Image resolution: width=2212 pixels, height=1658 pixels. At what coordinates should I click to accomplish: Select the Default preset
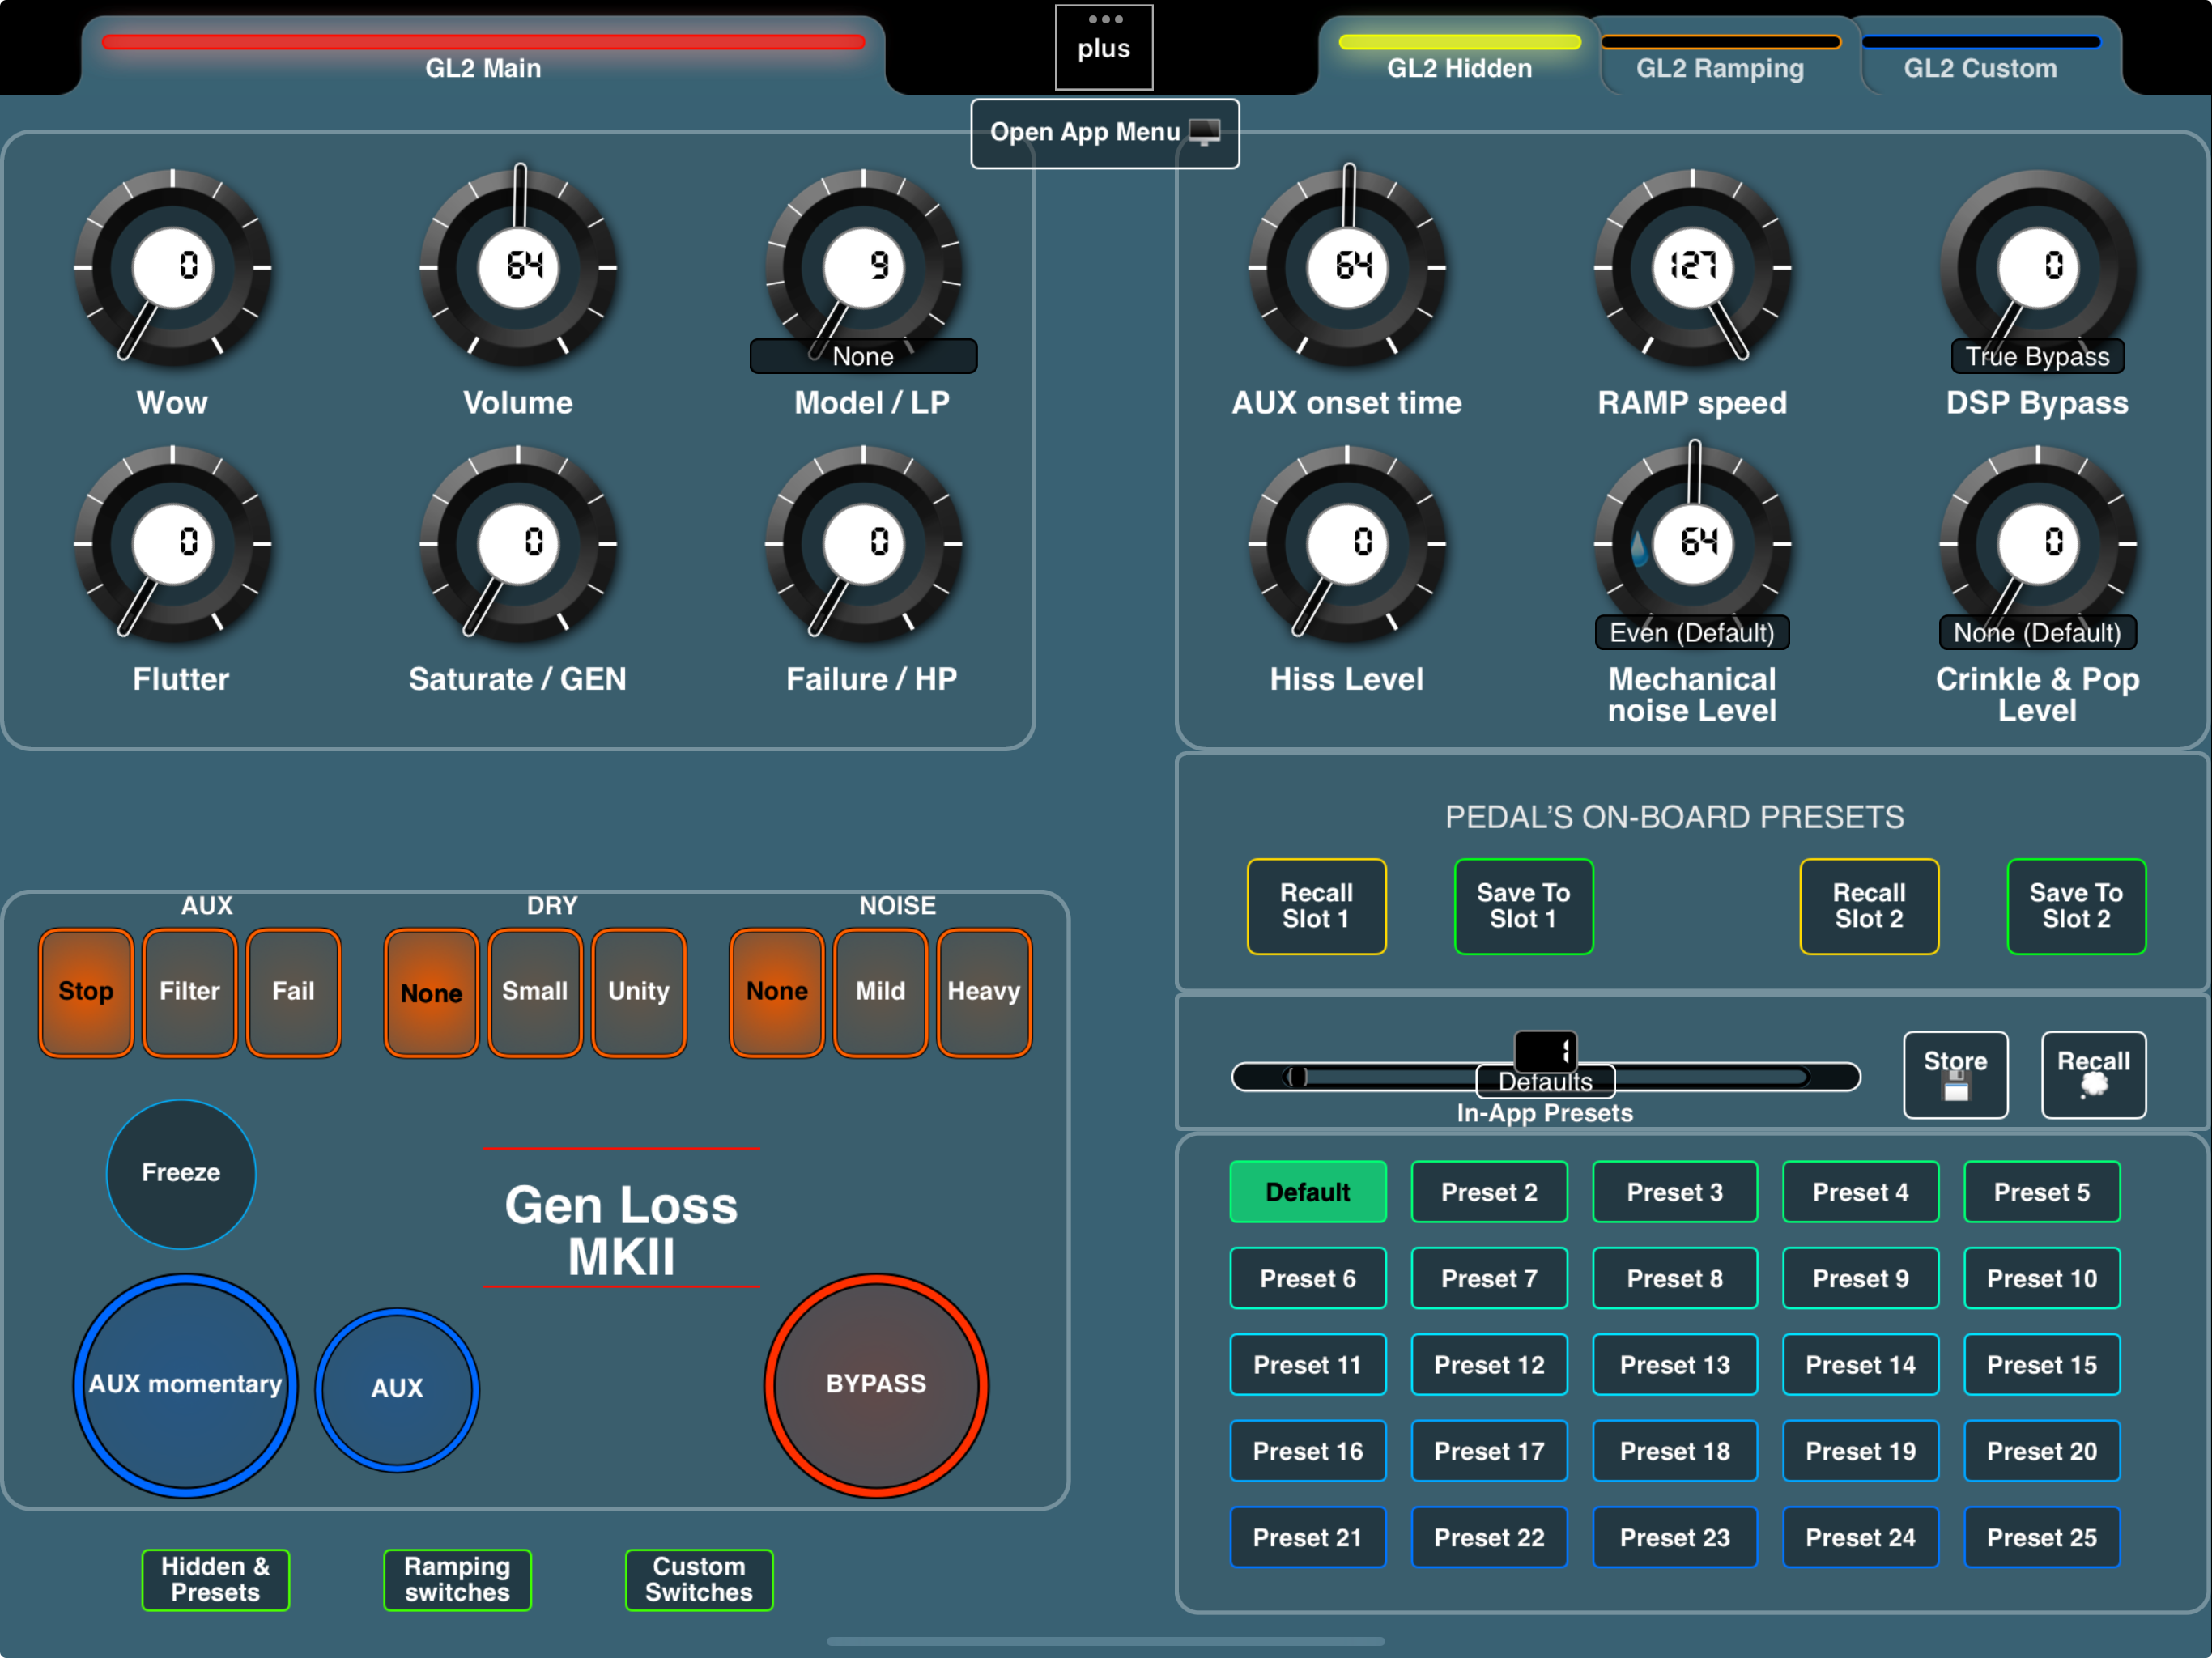(1308, 1192)
